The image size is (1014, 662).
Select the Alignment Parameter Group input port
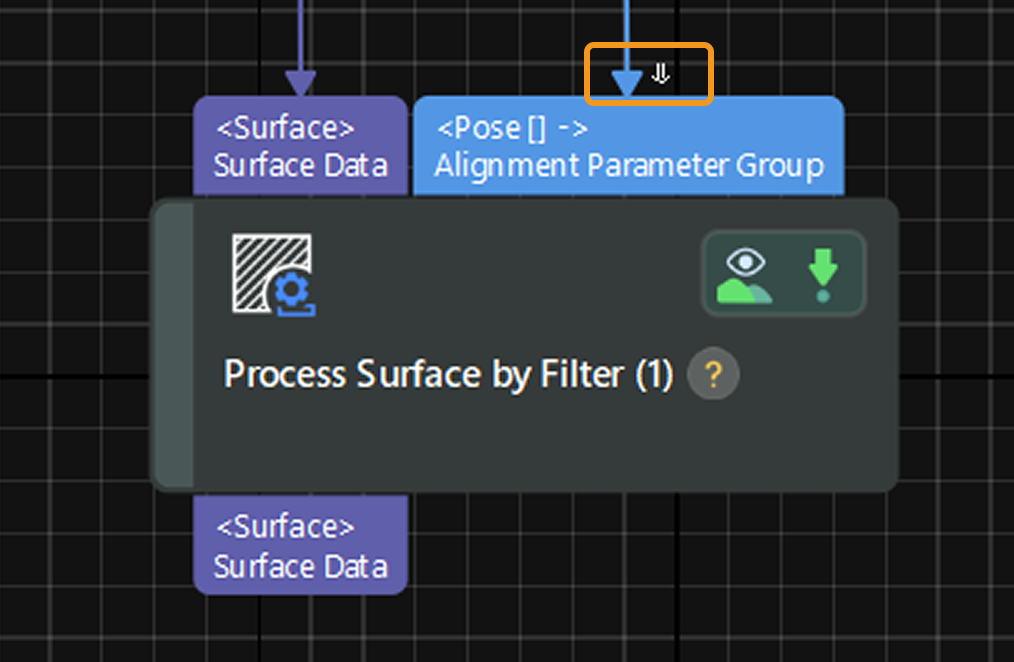[628, 146]
